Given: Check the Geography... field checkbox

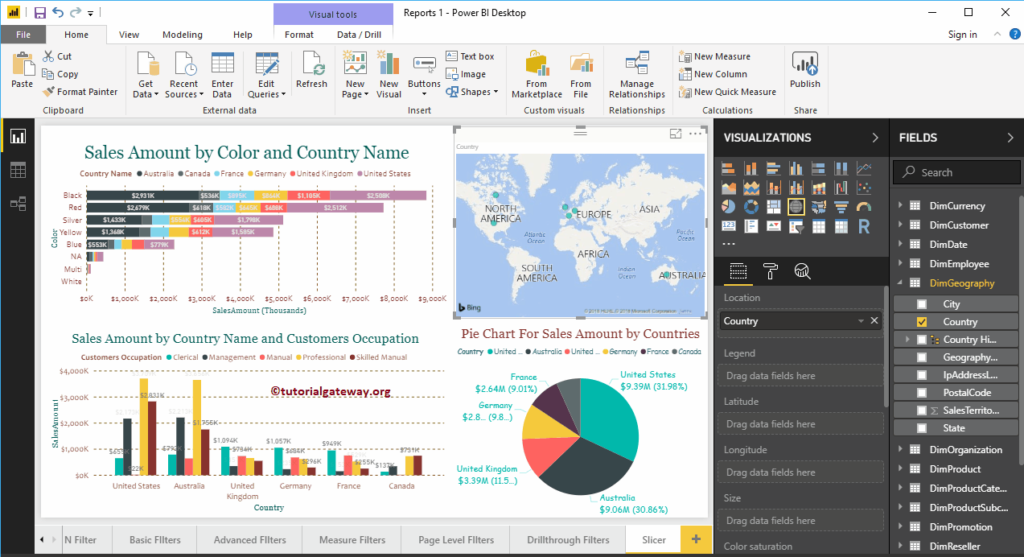Looking at the screenshot, I should pyautogui.click(x=921, y=357).
